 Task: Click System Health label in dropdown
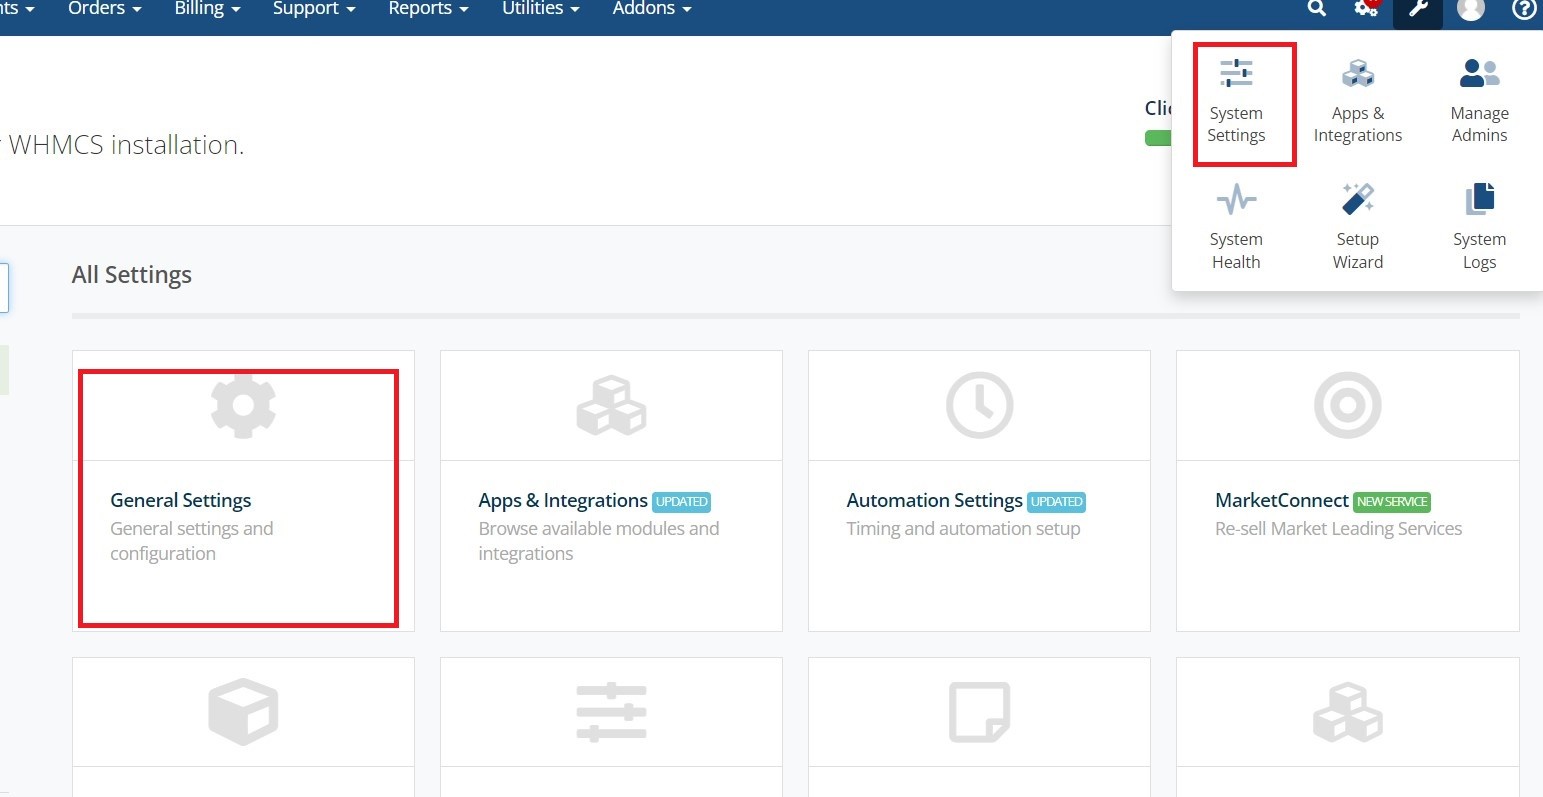pos(1236,251)
